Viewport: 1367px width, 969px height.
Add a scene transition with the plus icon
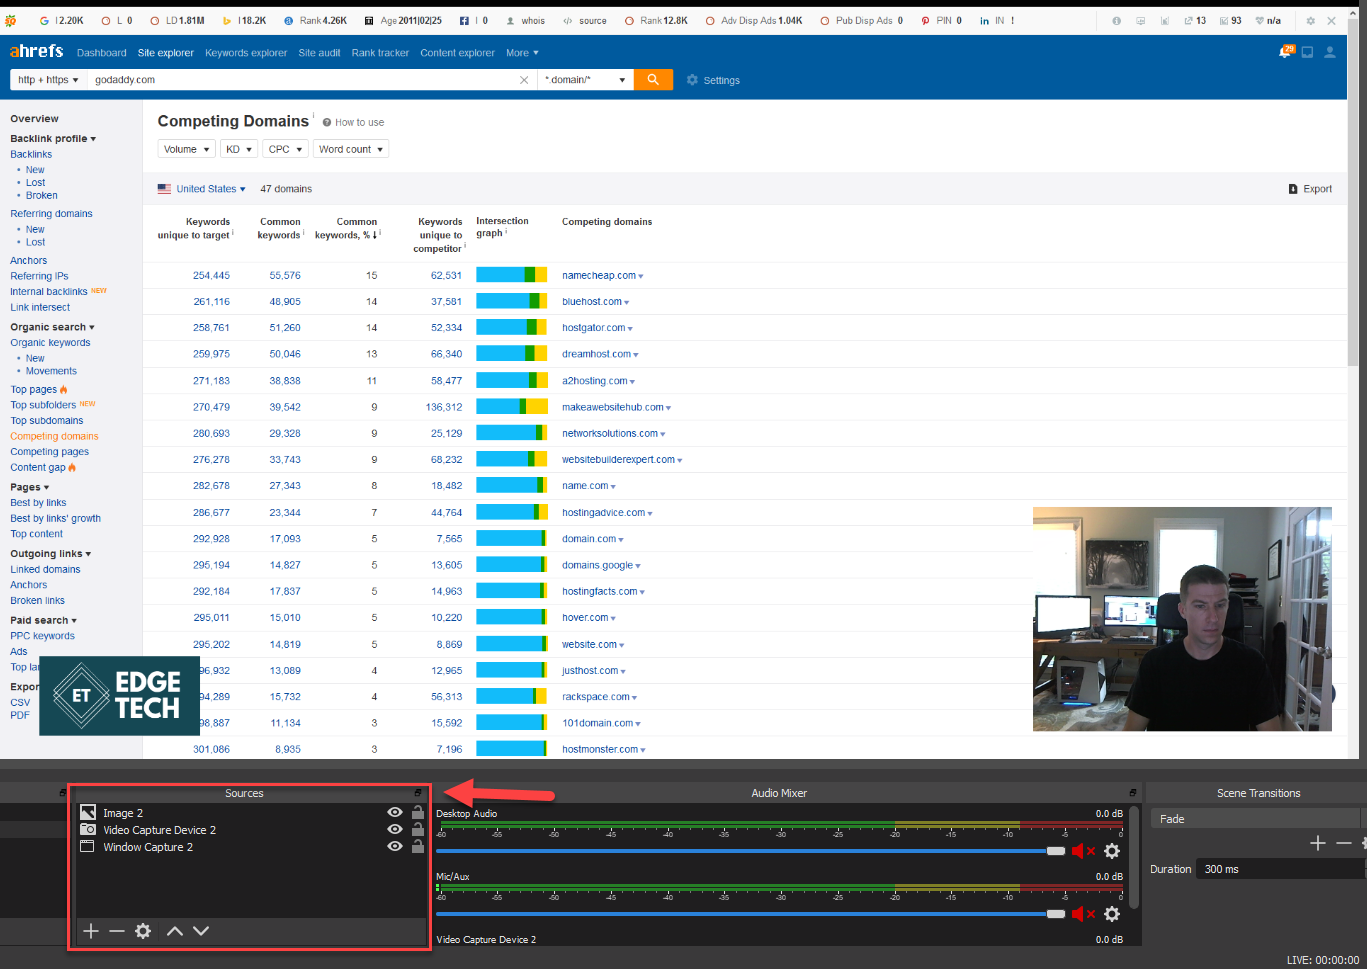coord(1317,843)
